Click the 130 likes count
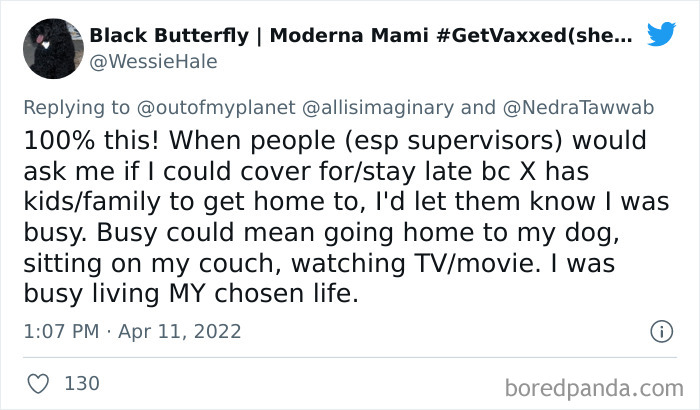 click(x=81, y=383)
